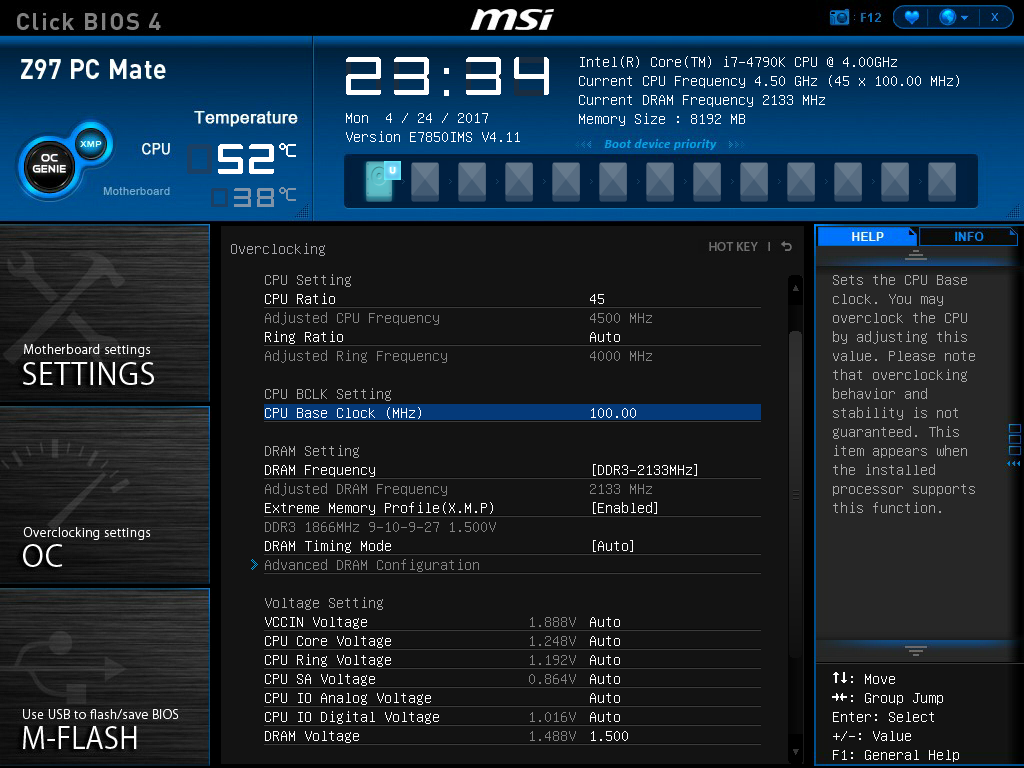The image size is (1024, 768).
Task: Select the Ring Ratio setting
Action: click(x=512, y=337)
